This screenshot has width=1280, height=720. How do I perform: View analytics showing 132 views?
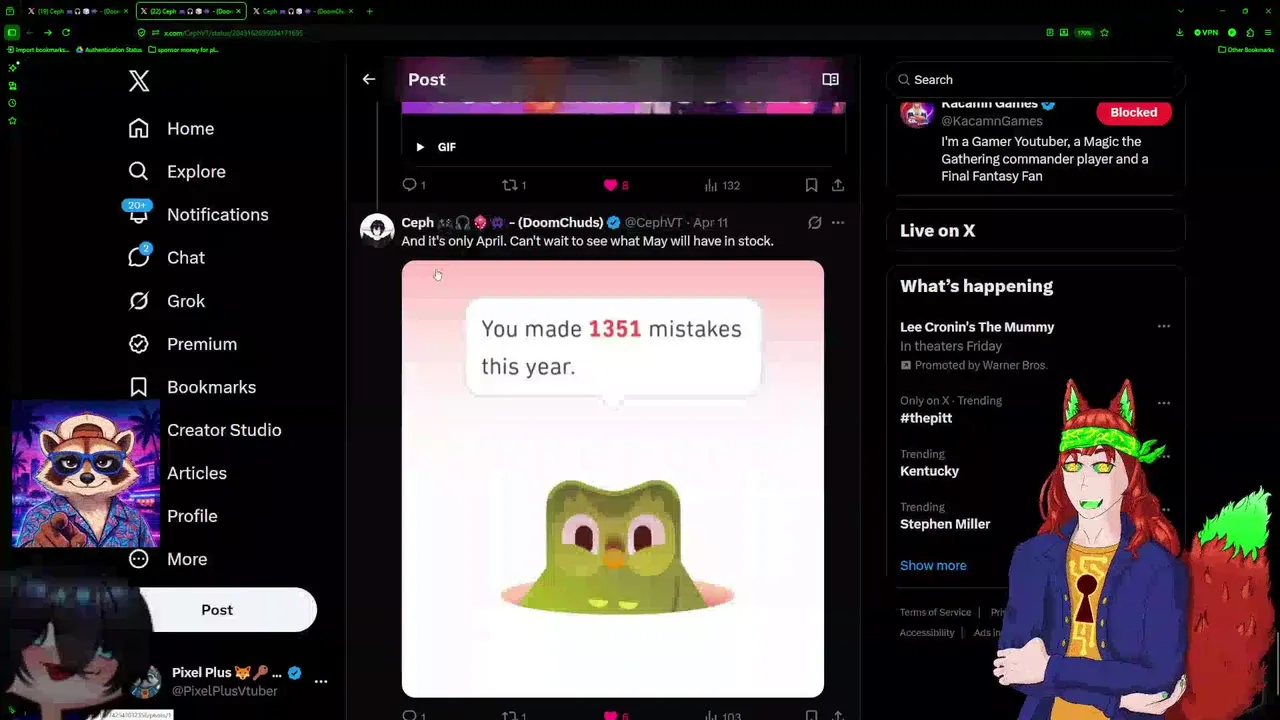(722, 185)
